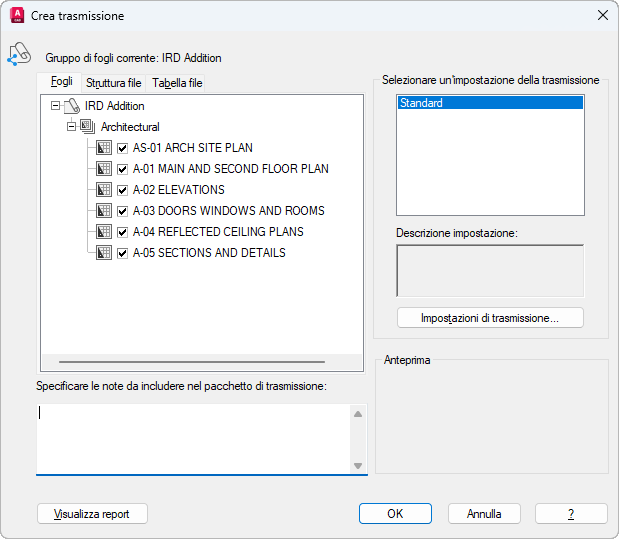Screen dimensions: 619x539
Task: Select the AS-01 ARCH SITE PLAN row text
Action: (193, 148)
